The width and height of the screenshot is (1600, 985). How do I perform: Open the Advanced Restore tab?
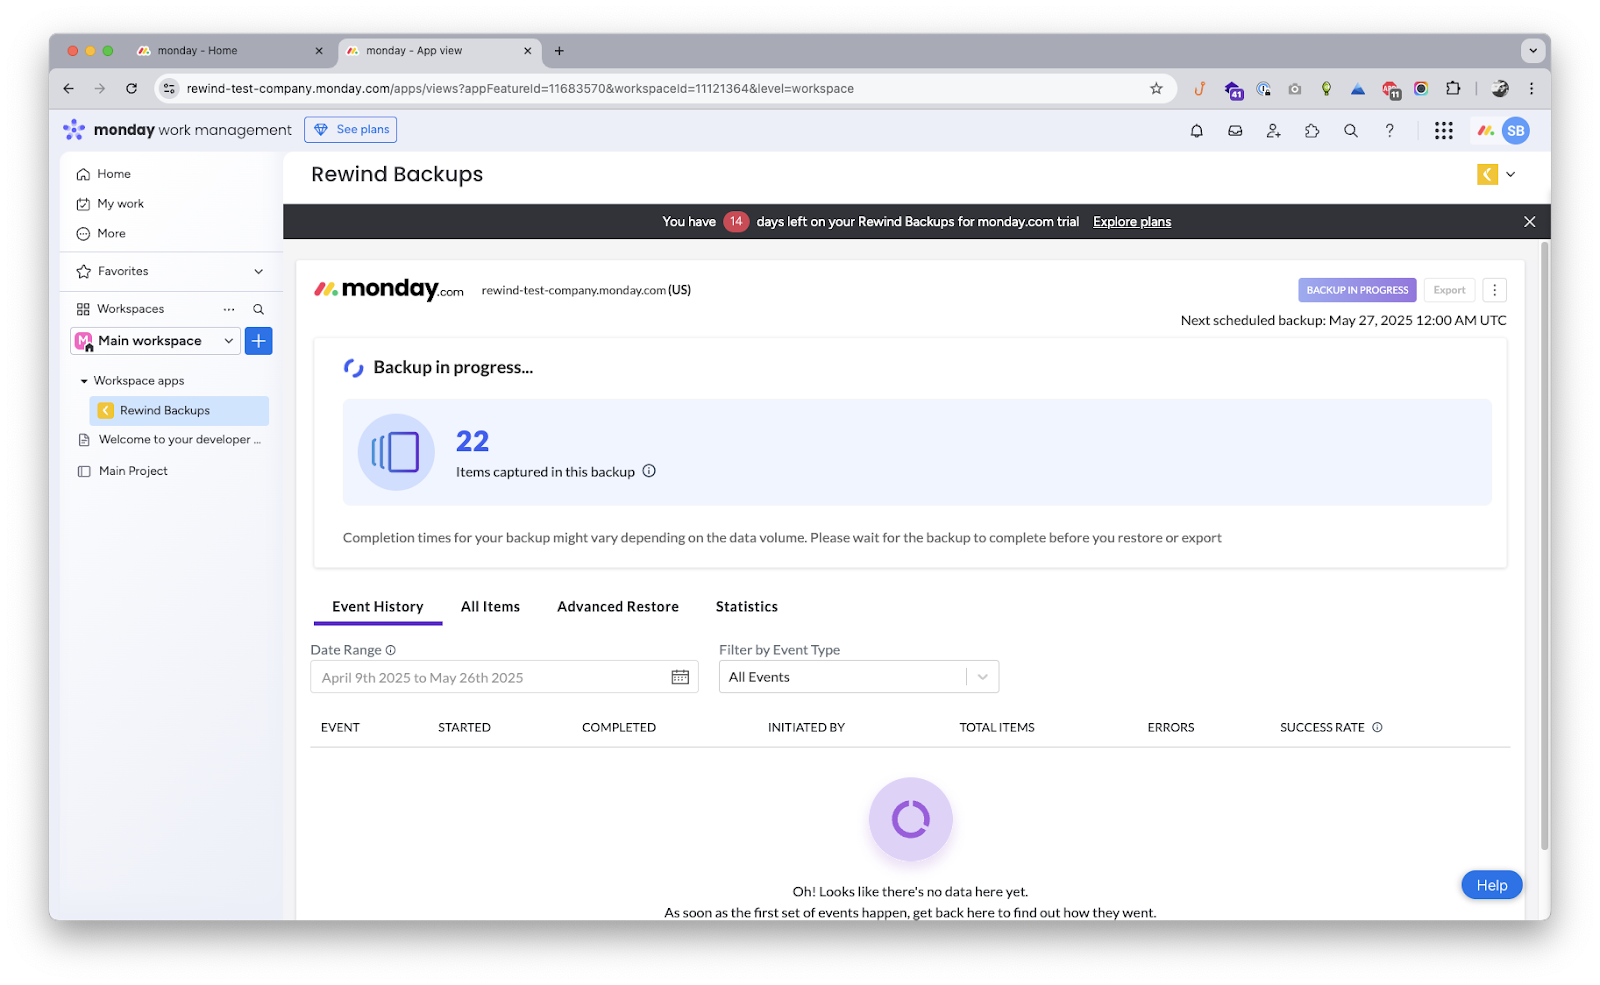tap(618, 607)
